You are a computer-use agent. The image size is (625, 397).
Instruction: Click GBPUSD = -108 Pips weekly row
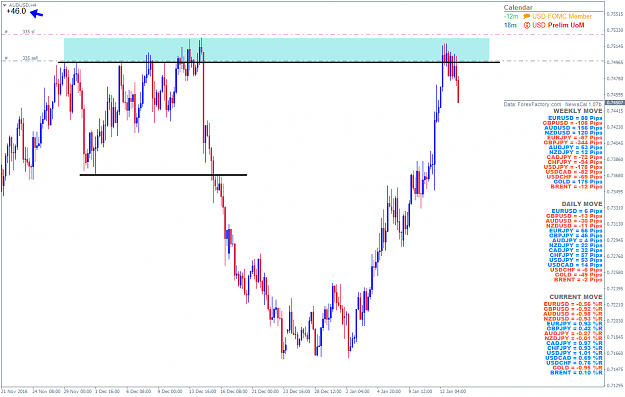[572, 123]
